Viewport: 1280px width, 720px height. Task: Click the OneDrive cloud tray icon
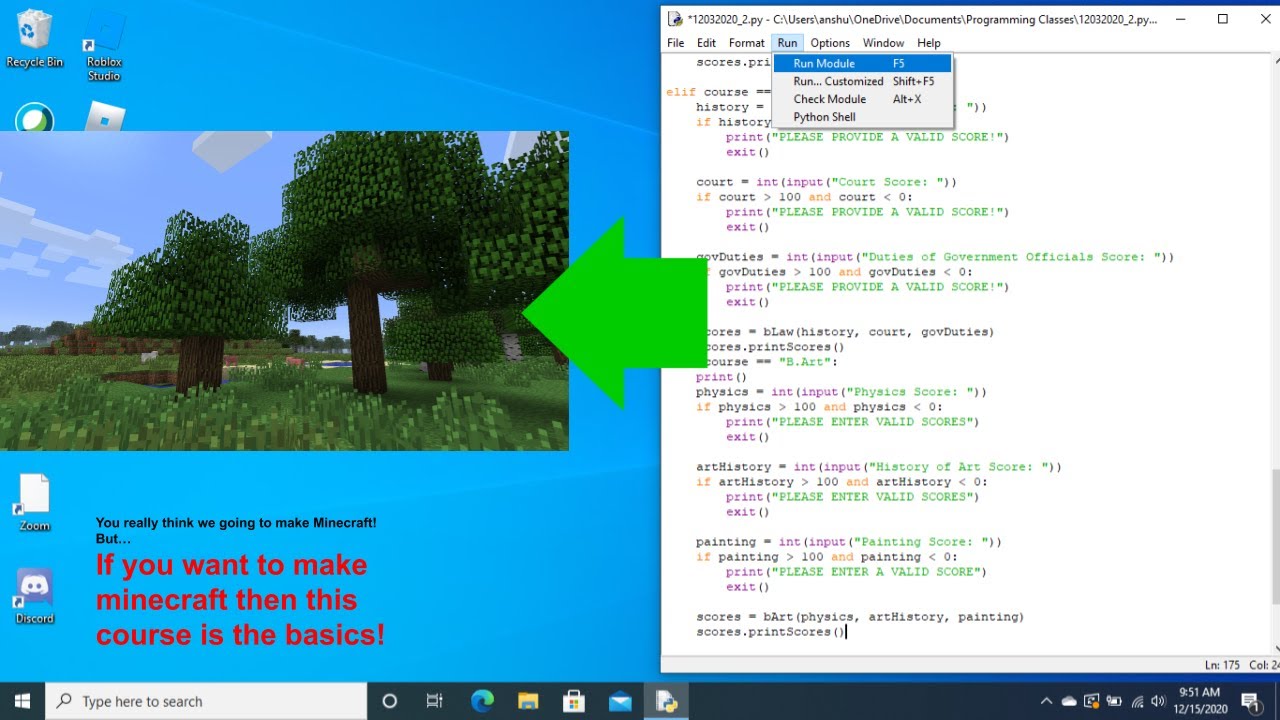1069,701
